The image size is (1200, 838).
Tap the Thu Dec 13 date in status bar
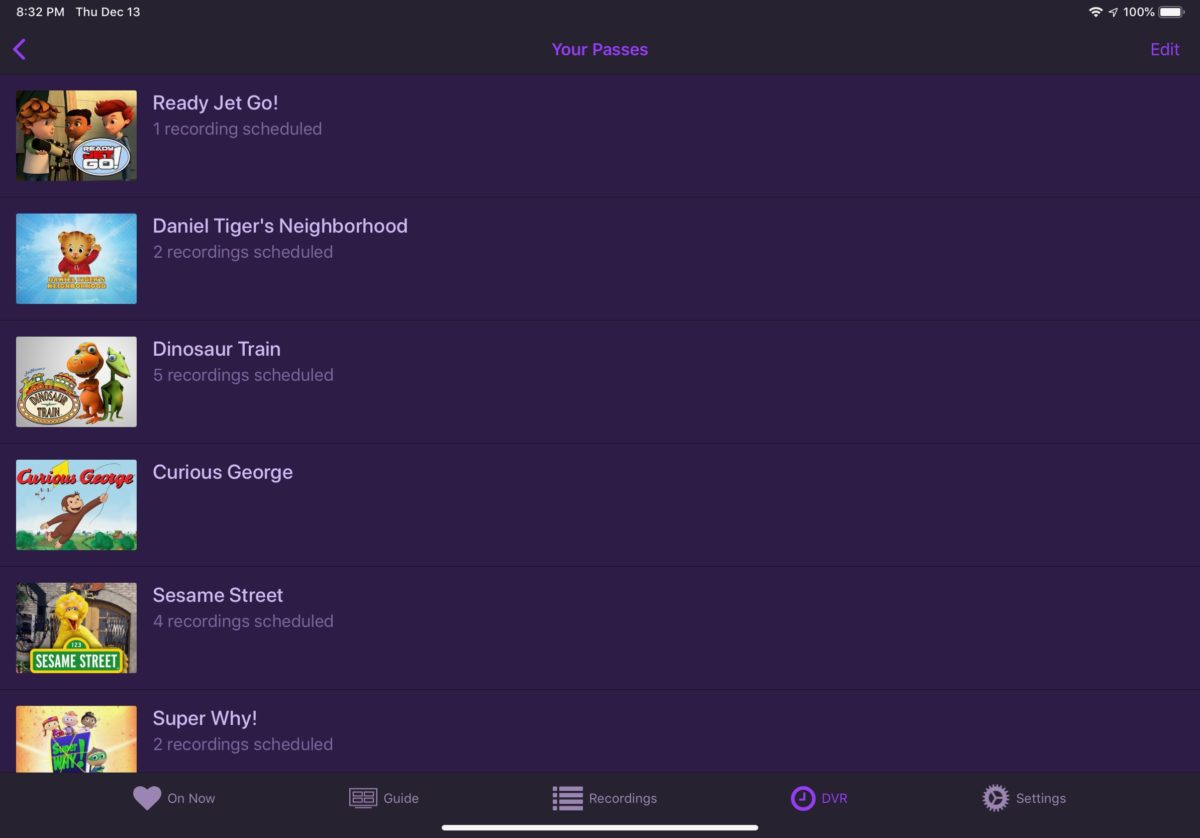(108, 12)
